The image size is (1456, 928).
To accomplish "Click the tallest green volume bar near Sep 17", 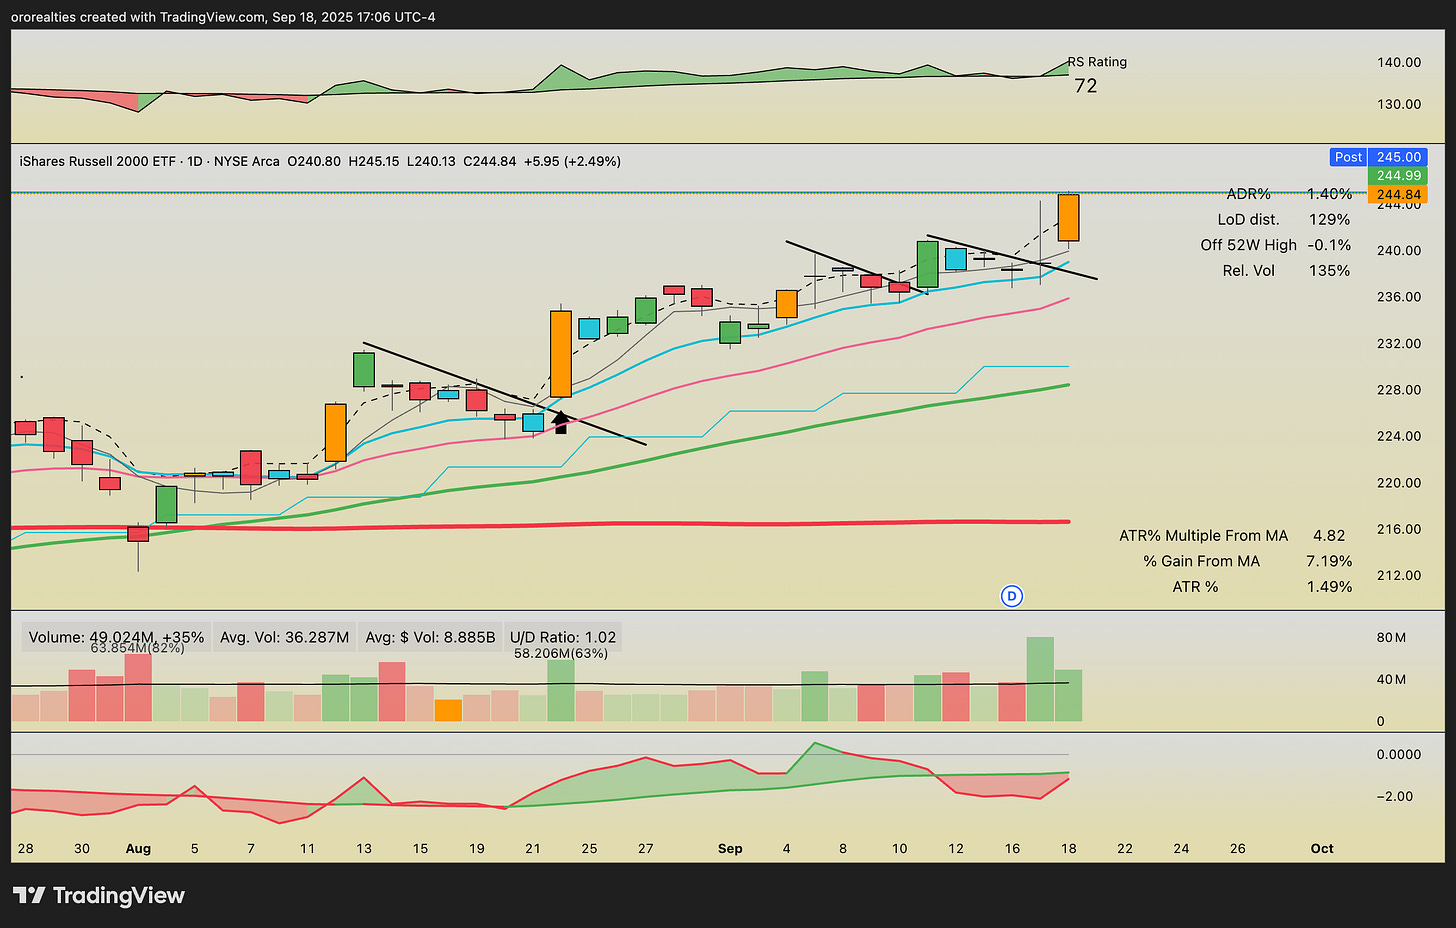I will tap(1040, 679).
